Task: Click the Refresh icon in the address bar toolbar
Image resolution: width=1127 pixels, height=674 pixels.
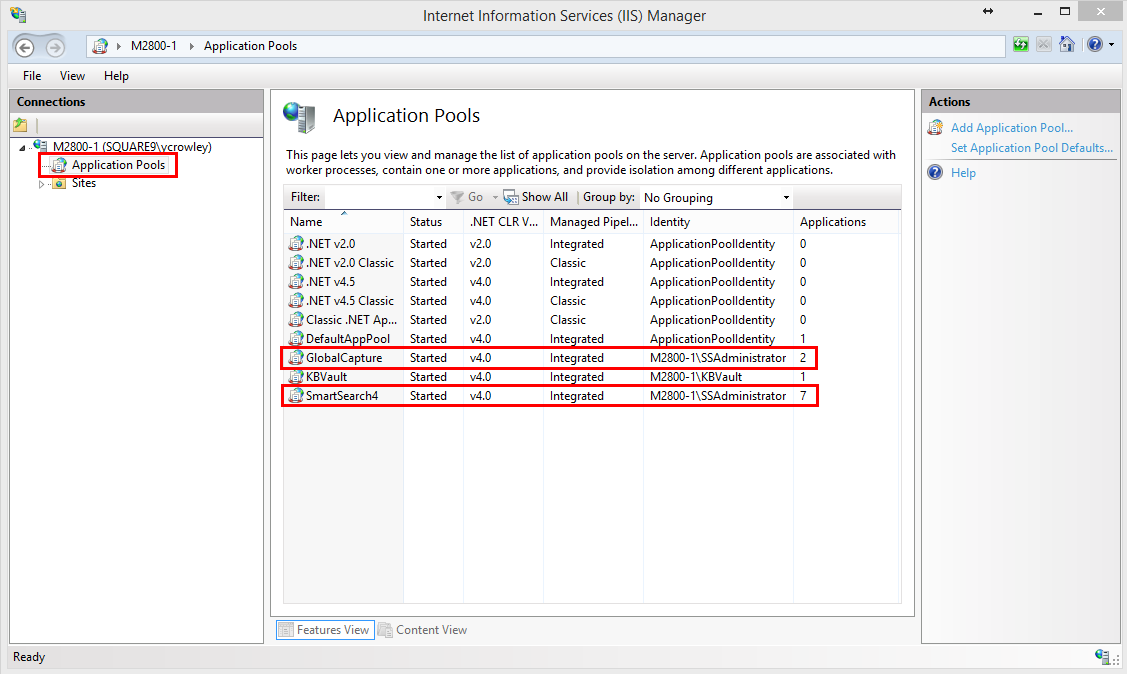Action: pyautogui.click(x=1020, y=45)
